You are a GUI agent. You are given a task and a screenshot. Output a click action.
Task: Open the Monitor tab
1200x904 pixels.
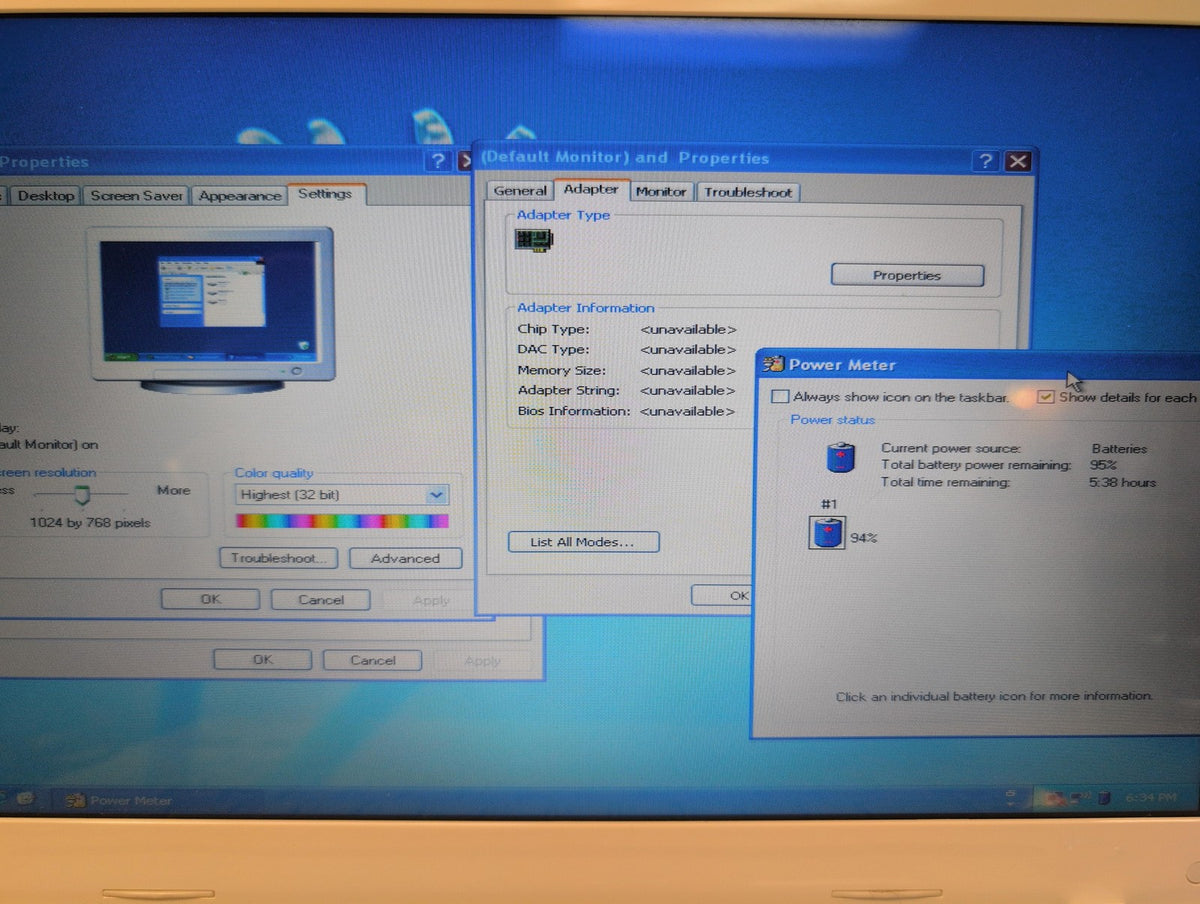point(661,192)
